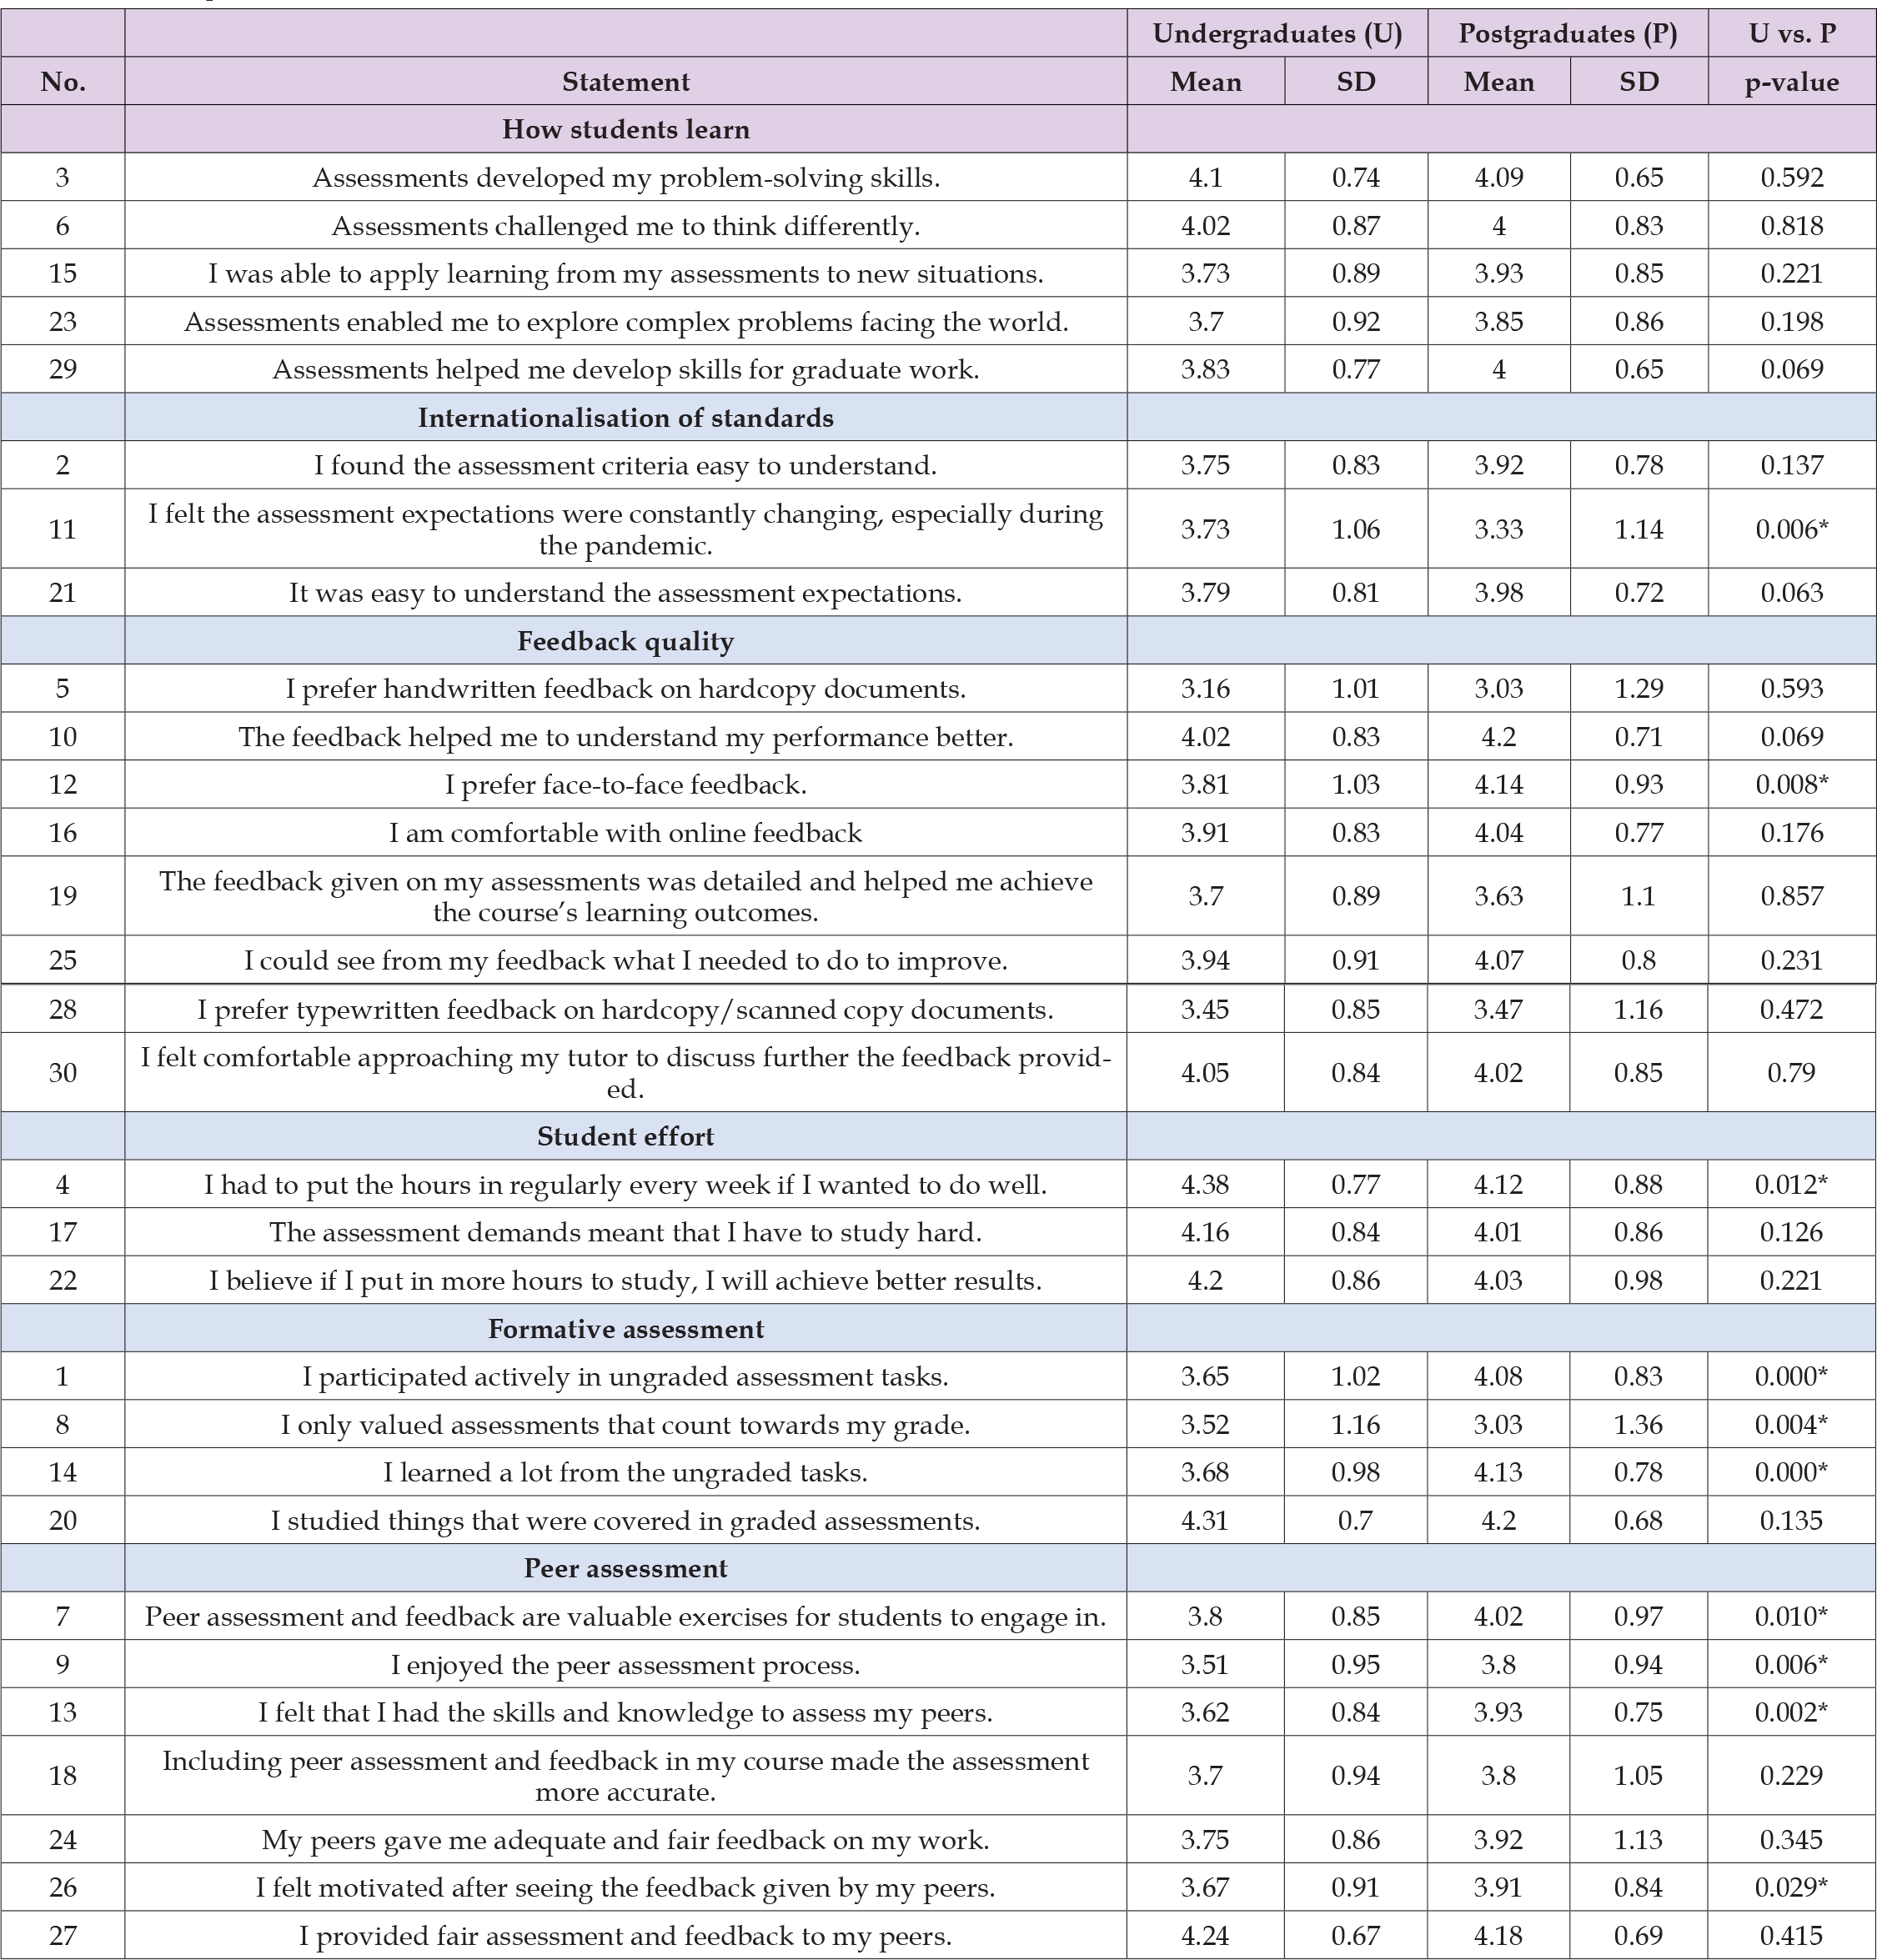
Task: Click the 'Postgraduates (P)' column header
Action: click(x=1567, y=34)
